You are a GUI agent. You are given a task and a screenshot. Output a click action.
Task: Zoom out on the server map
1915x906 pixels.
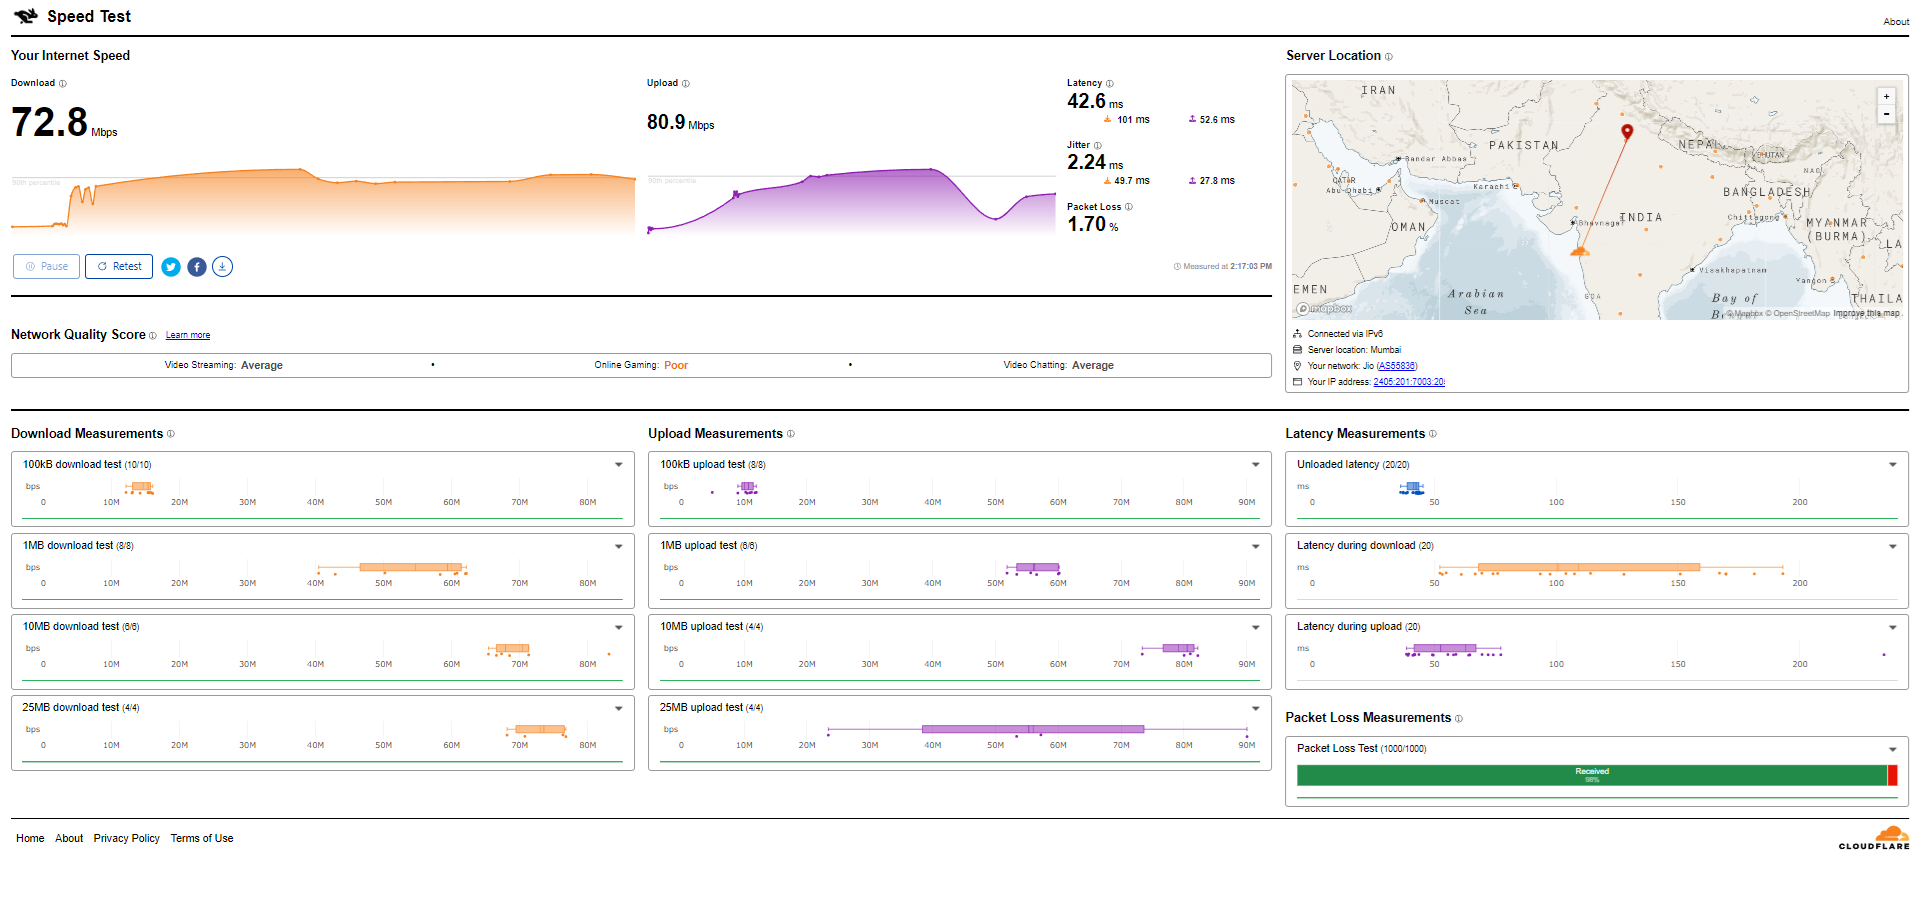point(1886,114)
